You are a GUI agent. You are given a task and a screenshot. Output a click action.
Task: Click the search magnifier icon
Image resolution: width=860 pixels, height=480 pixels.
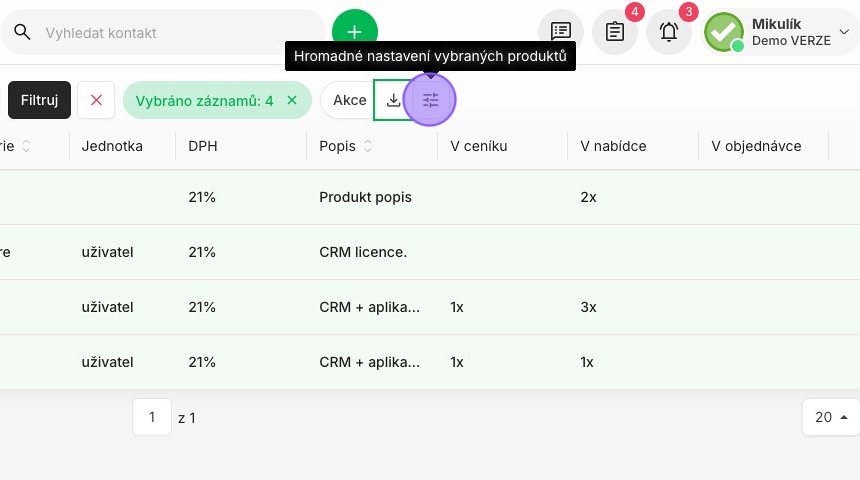(x=22, y=32)
